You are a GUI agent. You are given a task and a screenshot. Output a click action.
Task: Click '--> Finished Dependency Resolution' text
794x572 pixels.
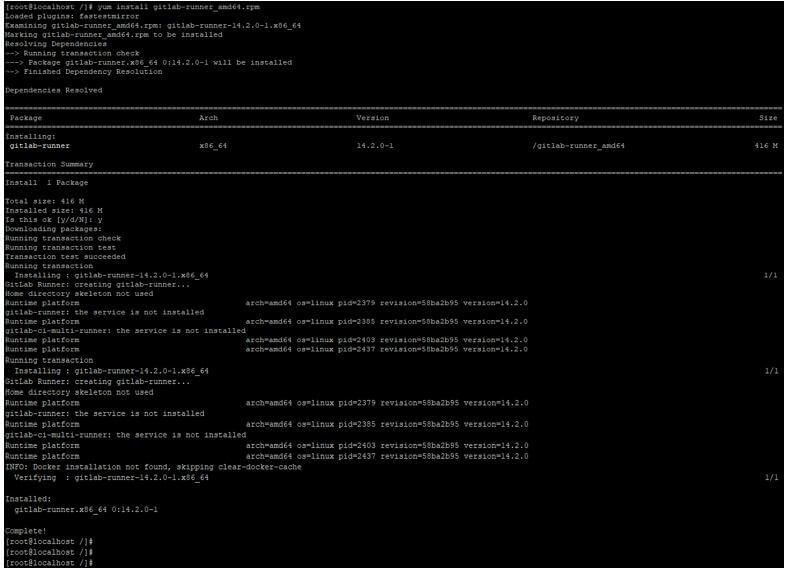(84, 72)
